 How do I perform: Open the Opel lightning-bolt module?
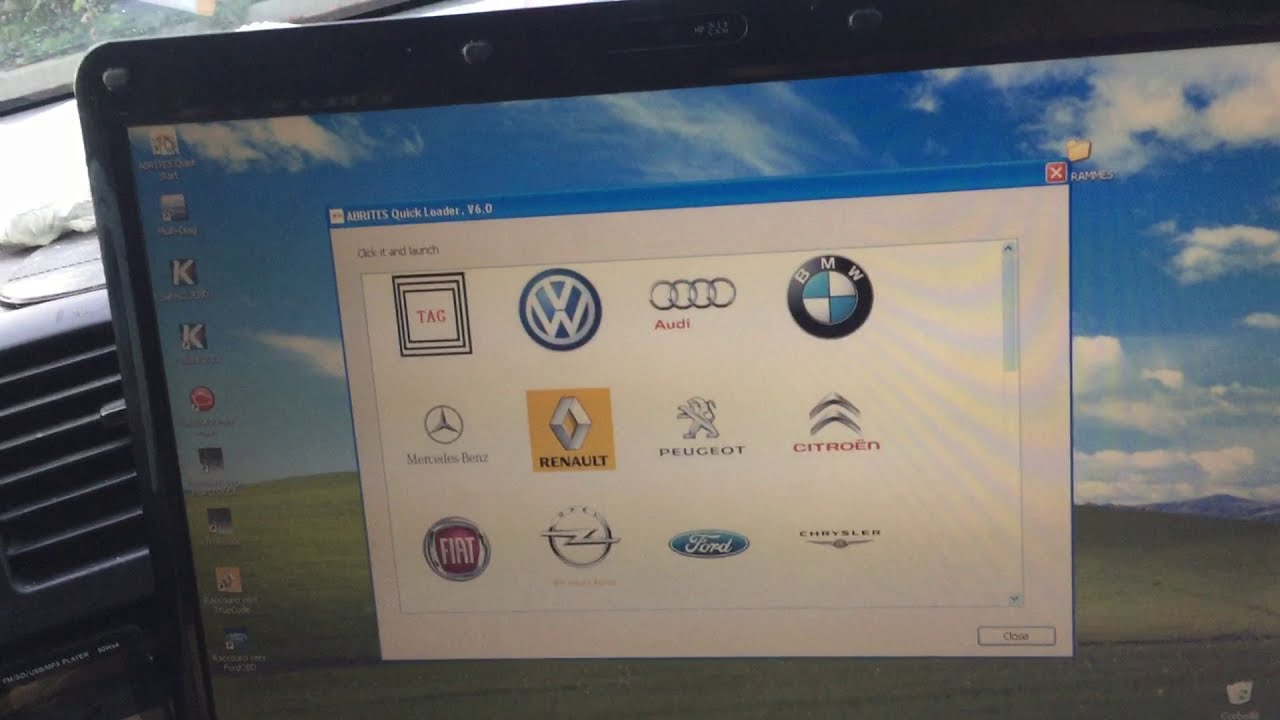[x=580, y=543]
